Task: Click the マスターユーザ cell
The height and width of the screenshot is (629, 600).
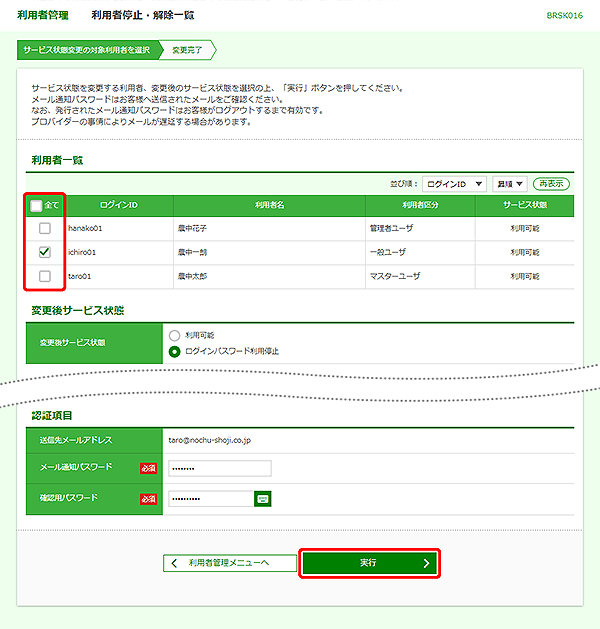Action: [395, 276]
